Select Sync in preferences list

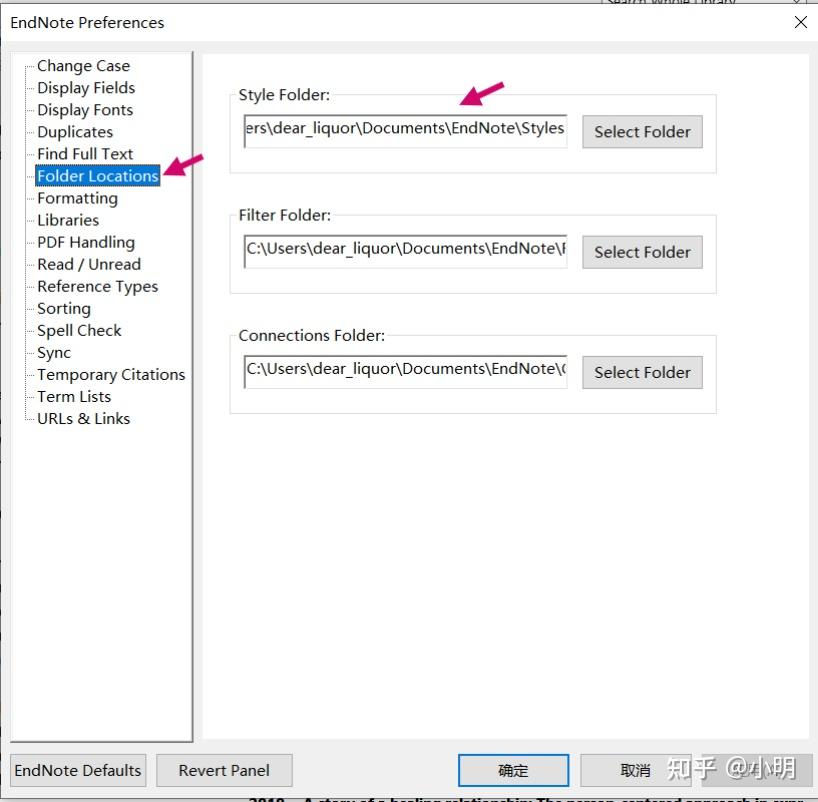click(x=54, y=353)
